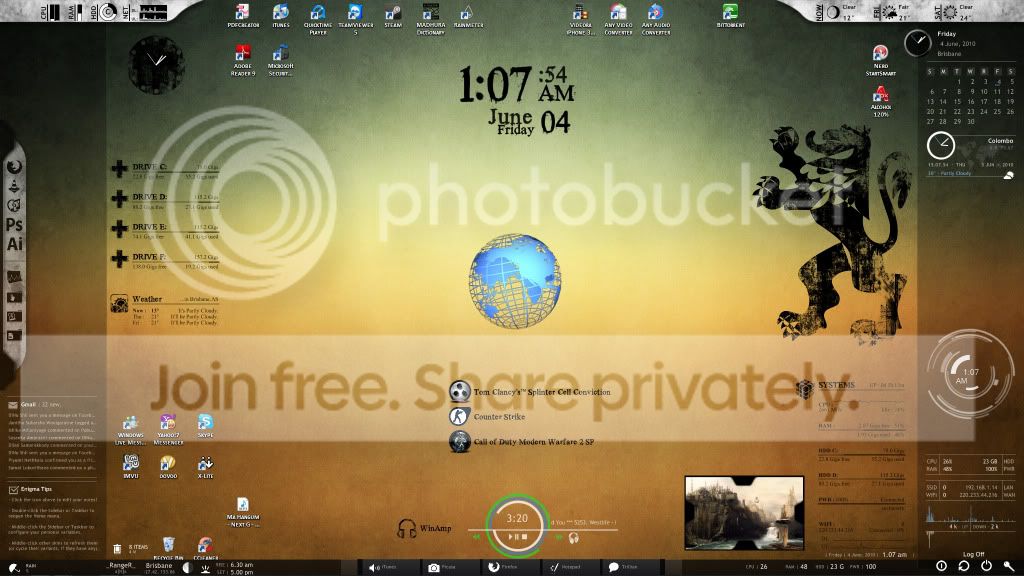Click the headphones icon by the track title

click(x=573, y=537)
